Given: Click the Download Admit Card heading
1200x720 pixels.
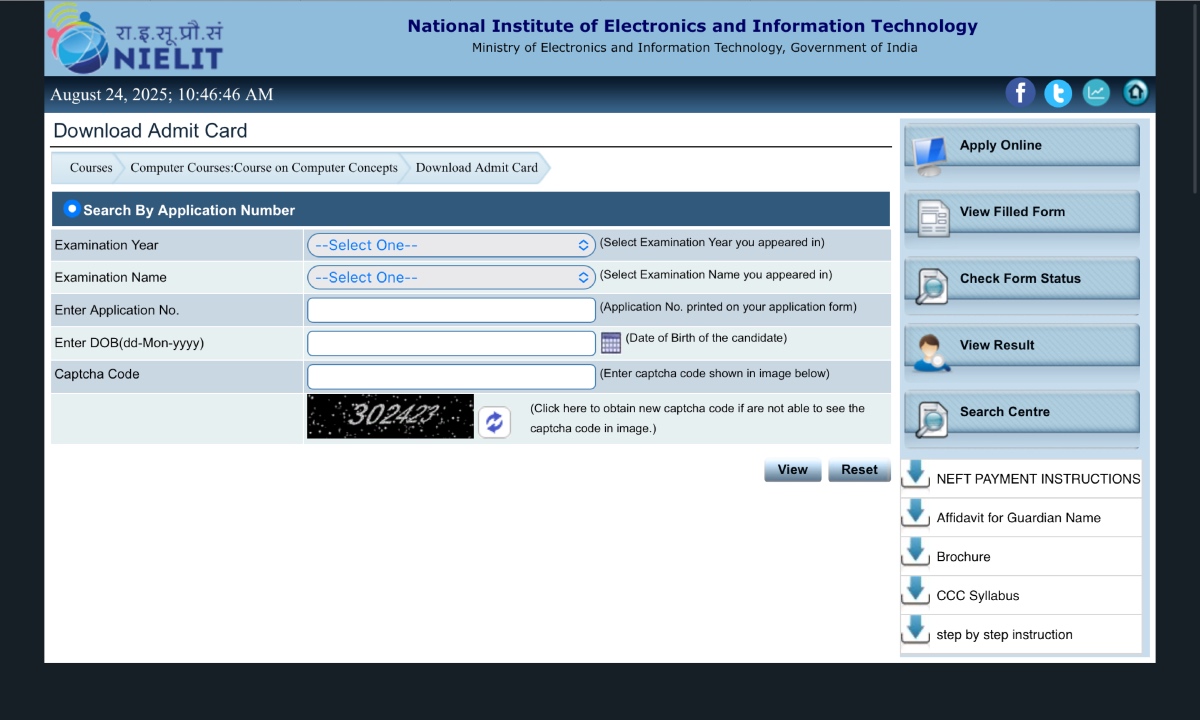Looking at the screenshot, I should [150, 131].
